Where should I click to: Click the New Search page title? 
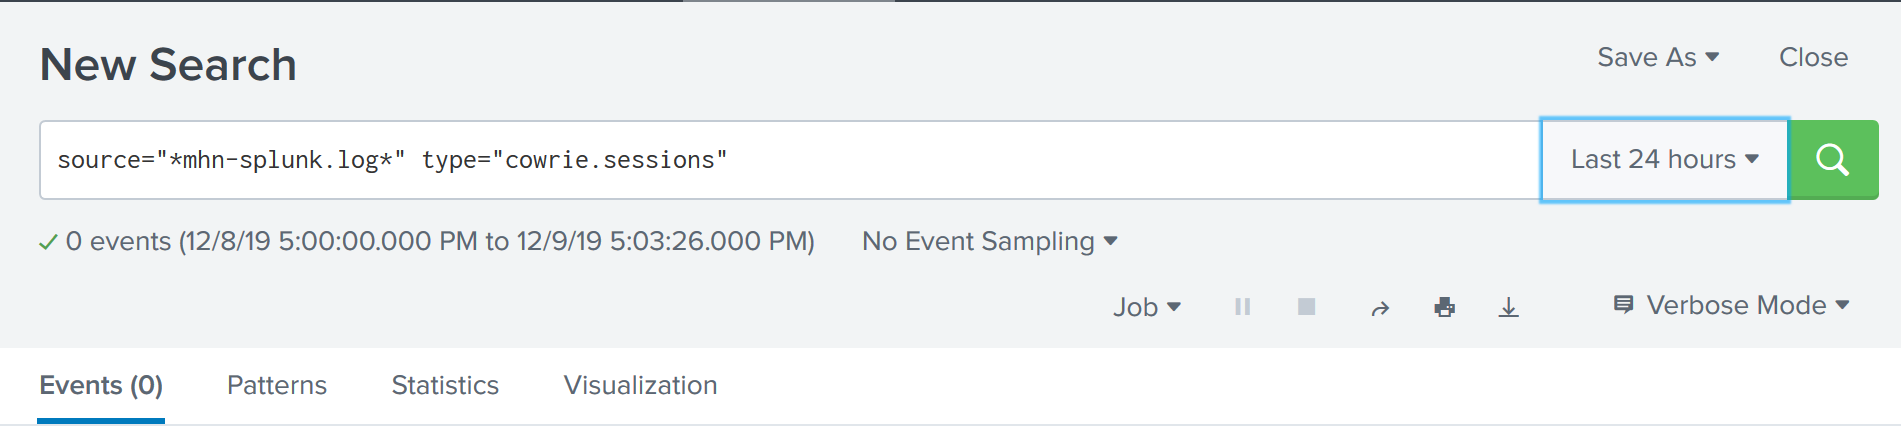coord(168,65)
